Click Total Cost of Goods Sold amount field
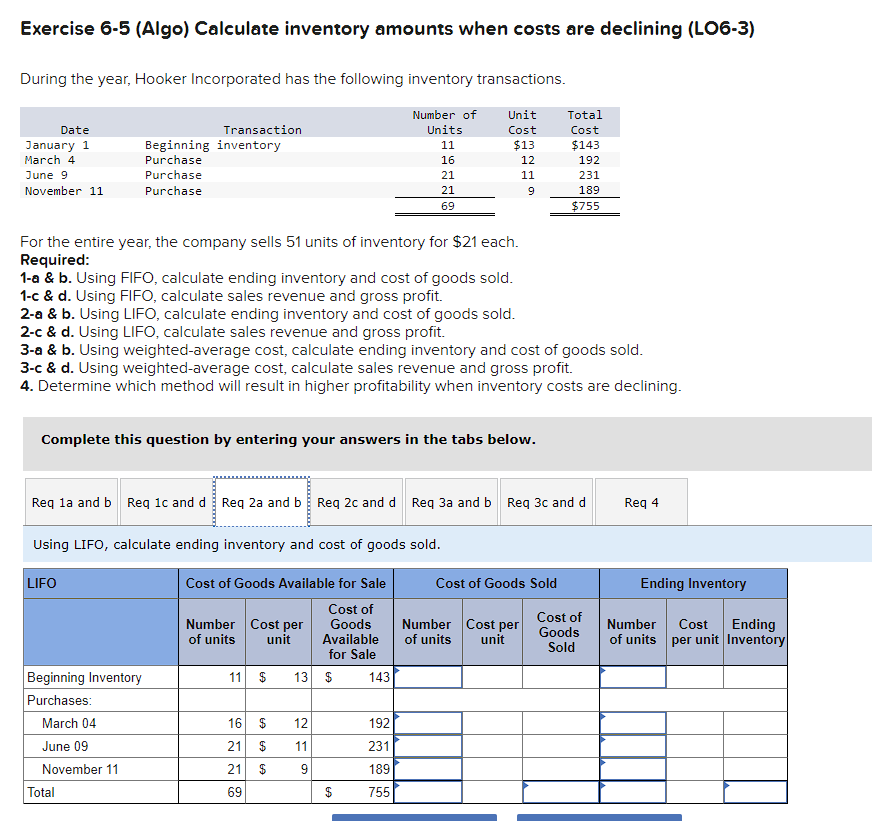This screenshot has height=821, width=872. (x=559, y=791)
